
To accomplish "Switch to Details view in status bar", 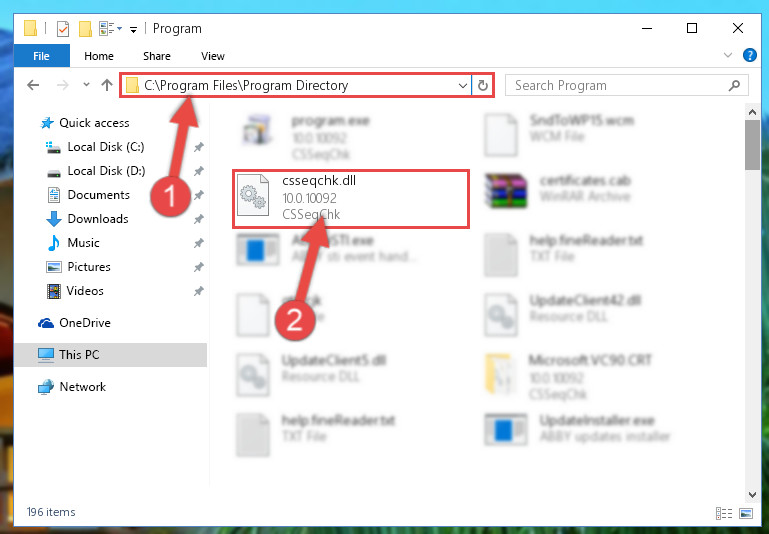I will [x=724, y=513].
